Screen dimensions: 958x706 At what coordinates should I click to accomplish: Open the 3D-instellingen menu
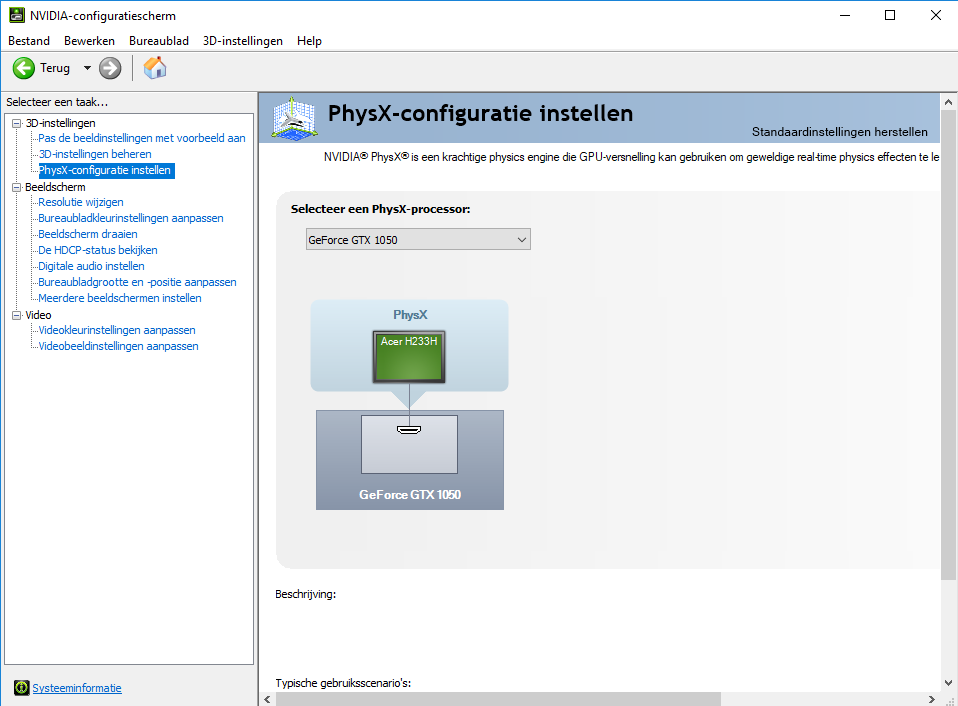[243, 41]
